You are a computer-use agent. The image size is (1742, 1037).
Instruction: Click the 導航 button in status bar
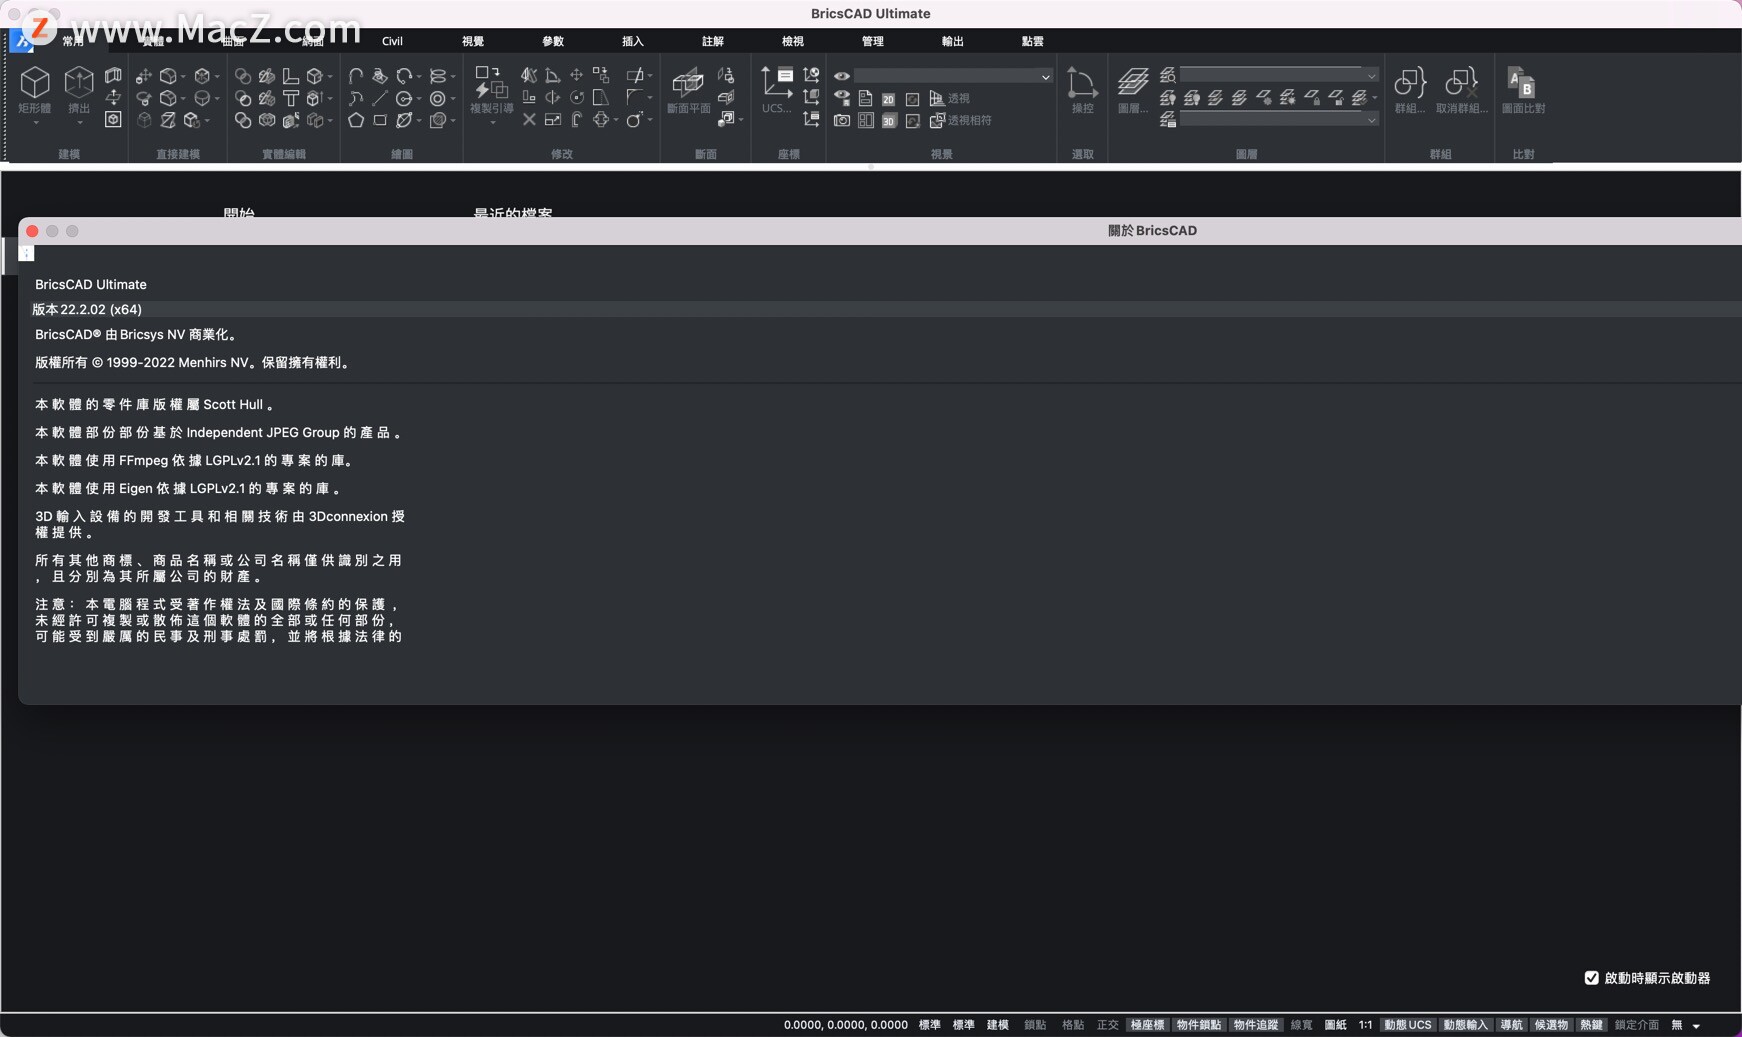point(1511,1025)
